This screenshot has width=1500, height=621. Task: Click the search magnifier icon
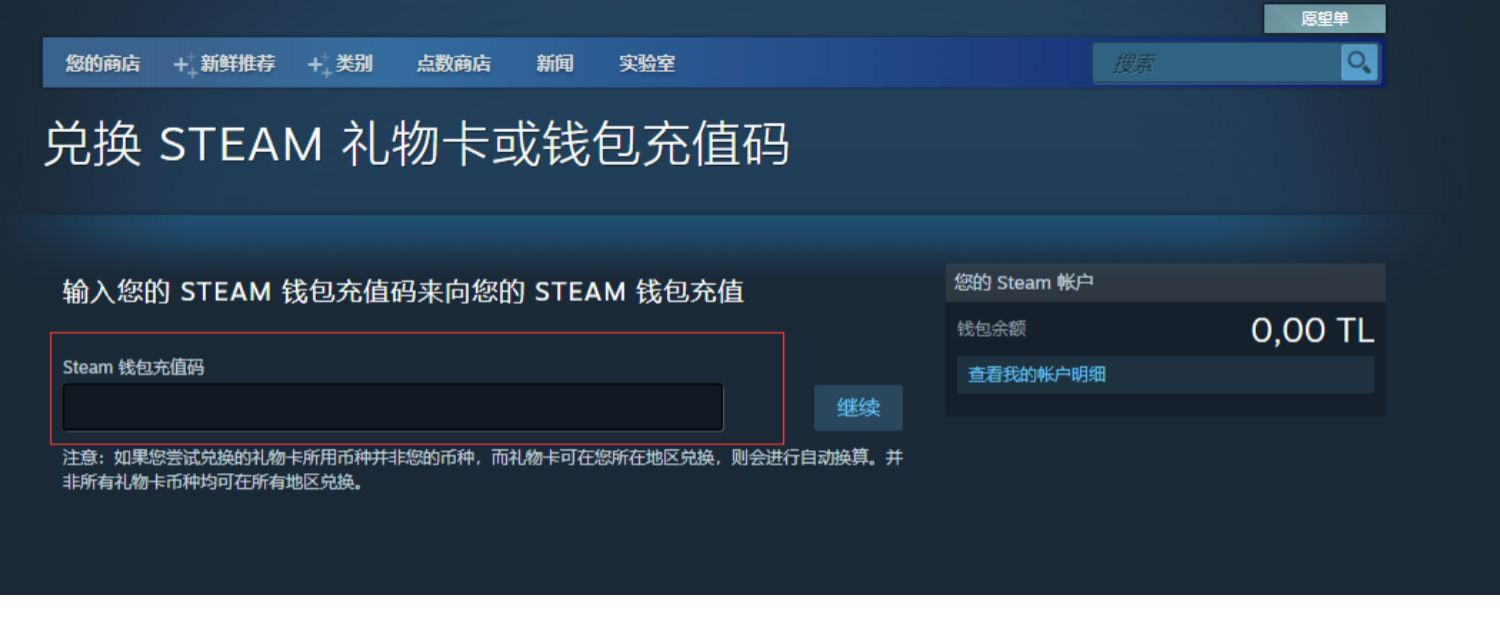tap(1358, 63)
